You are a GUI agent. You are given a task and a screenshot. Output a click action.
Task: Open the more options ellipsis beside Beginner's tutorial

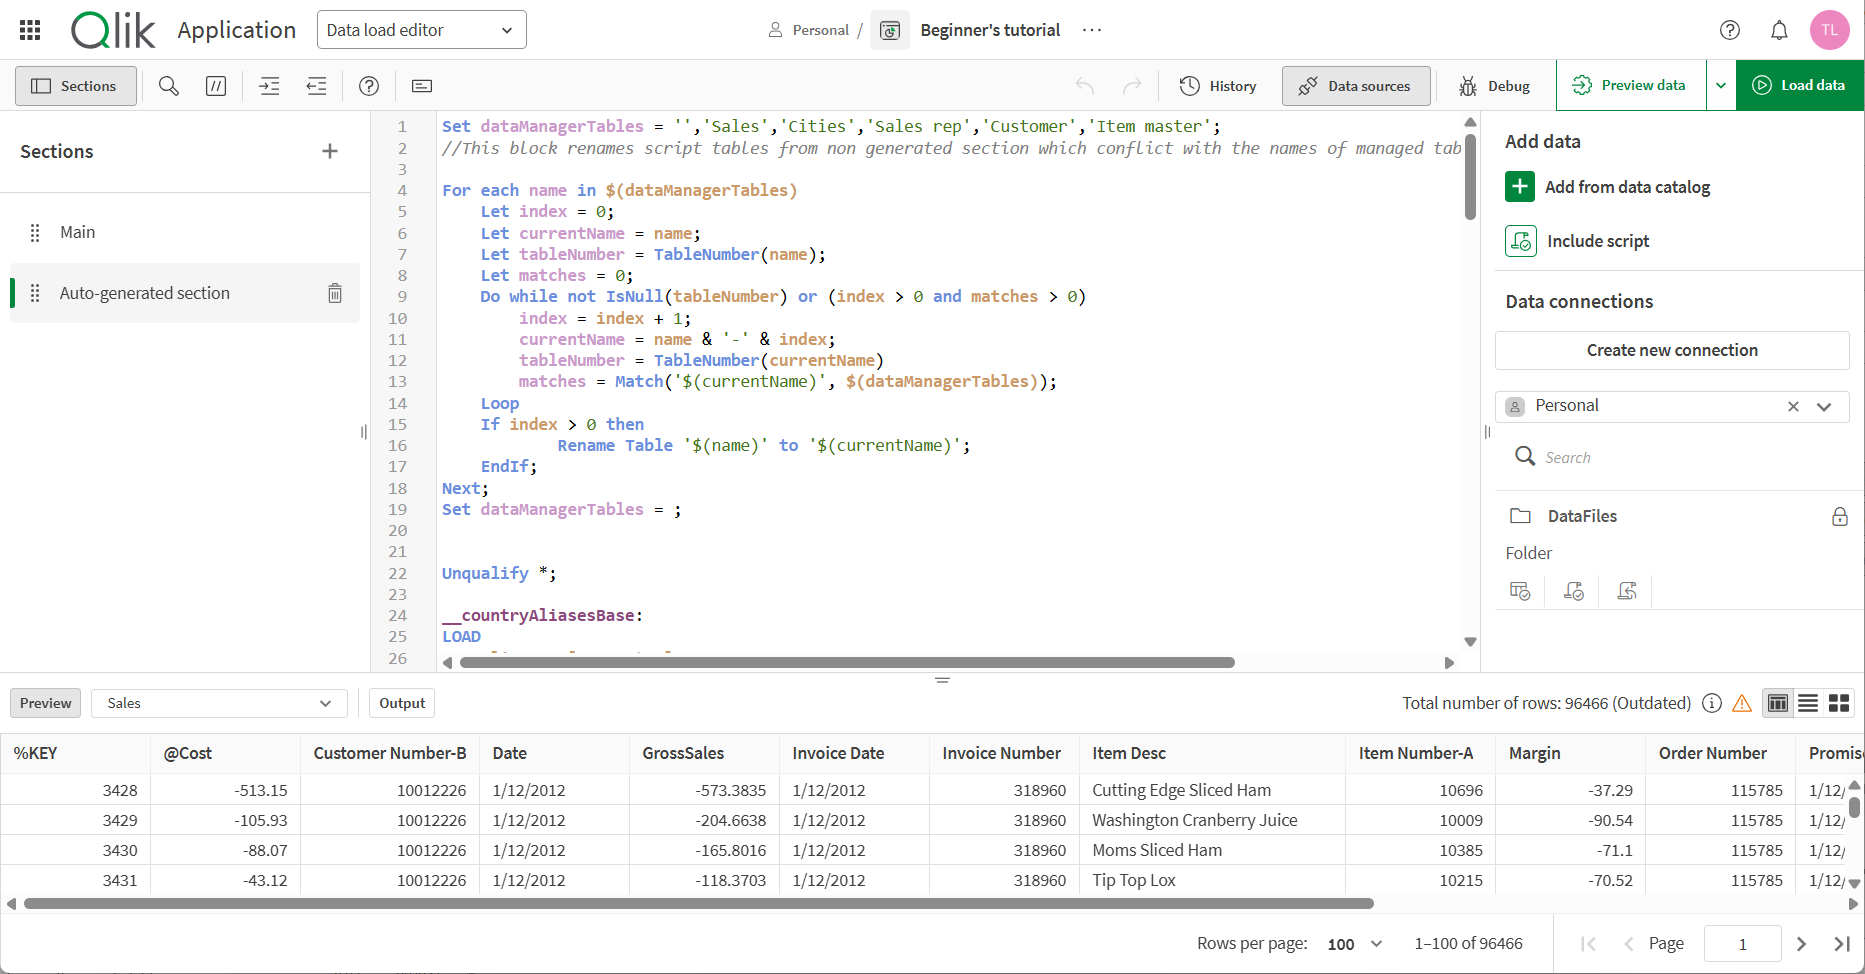click(1092, 30)
